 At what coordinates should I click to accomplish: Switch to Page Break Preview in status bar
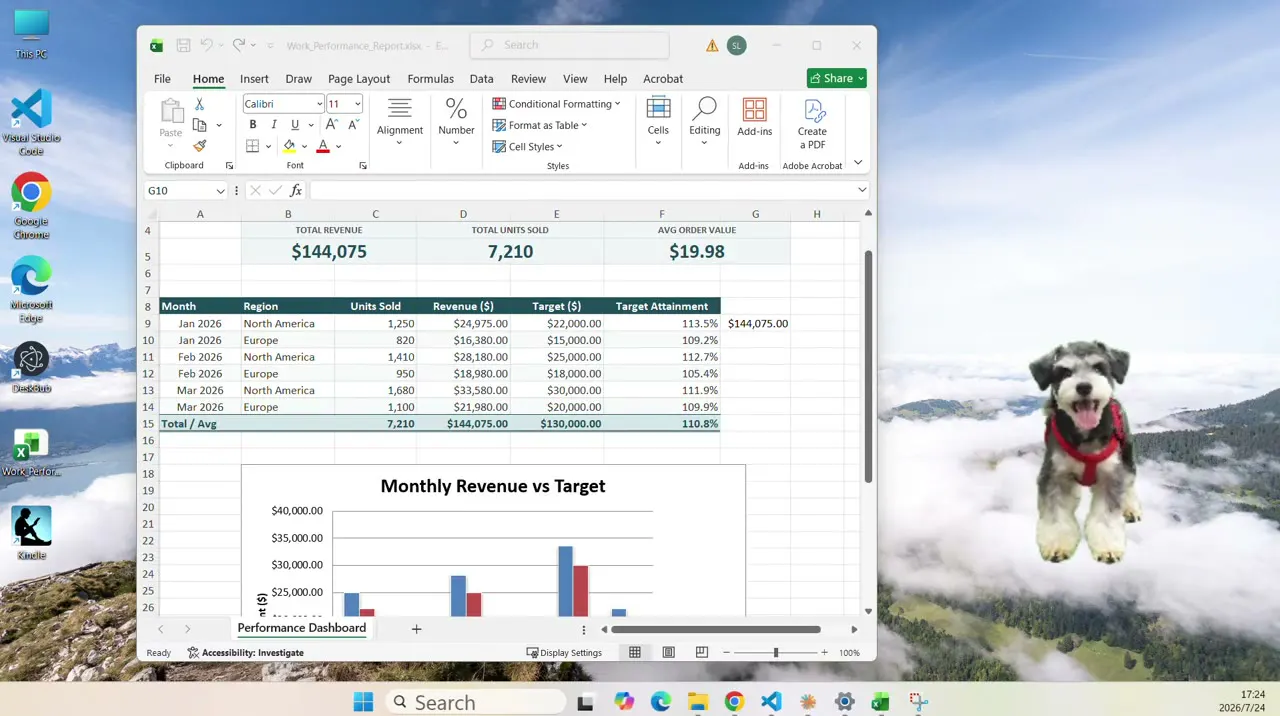[702, 653]
